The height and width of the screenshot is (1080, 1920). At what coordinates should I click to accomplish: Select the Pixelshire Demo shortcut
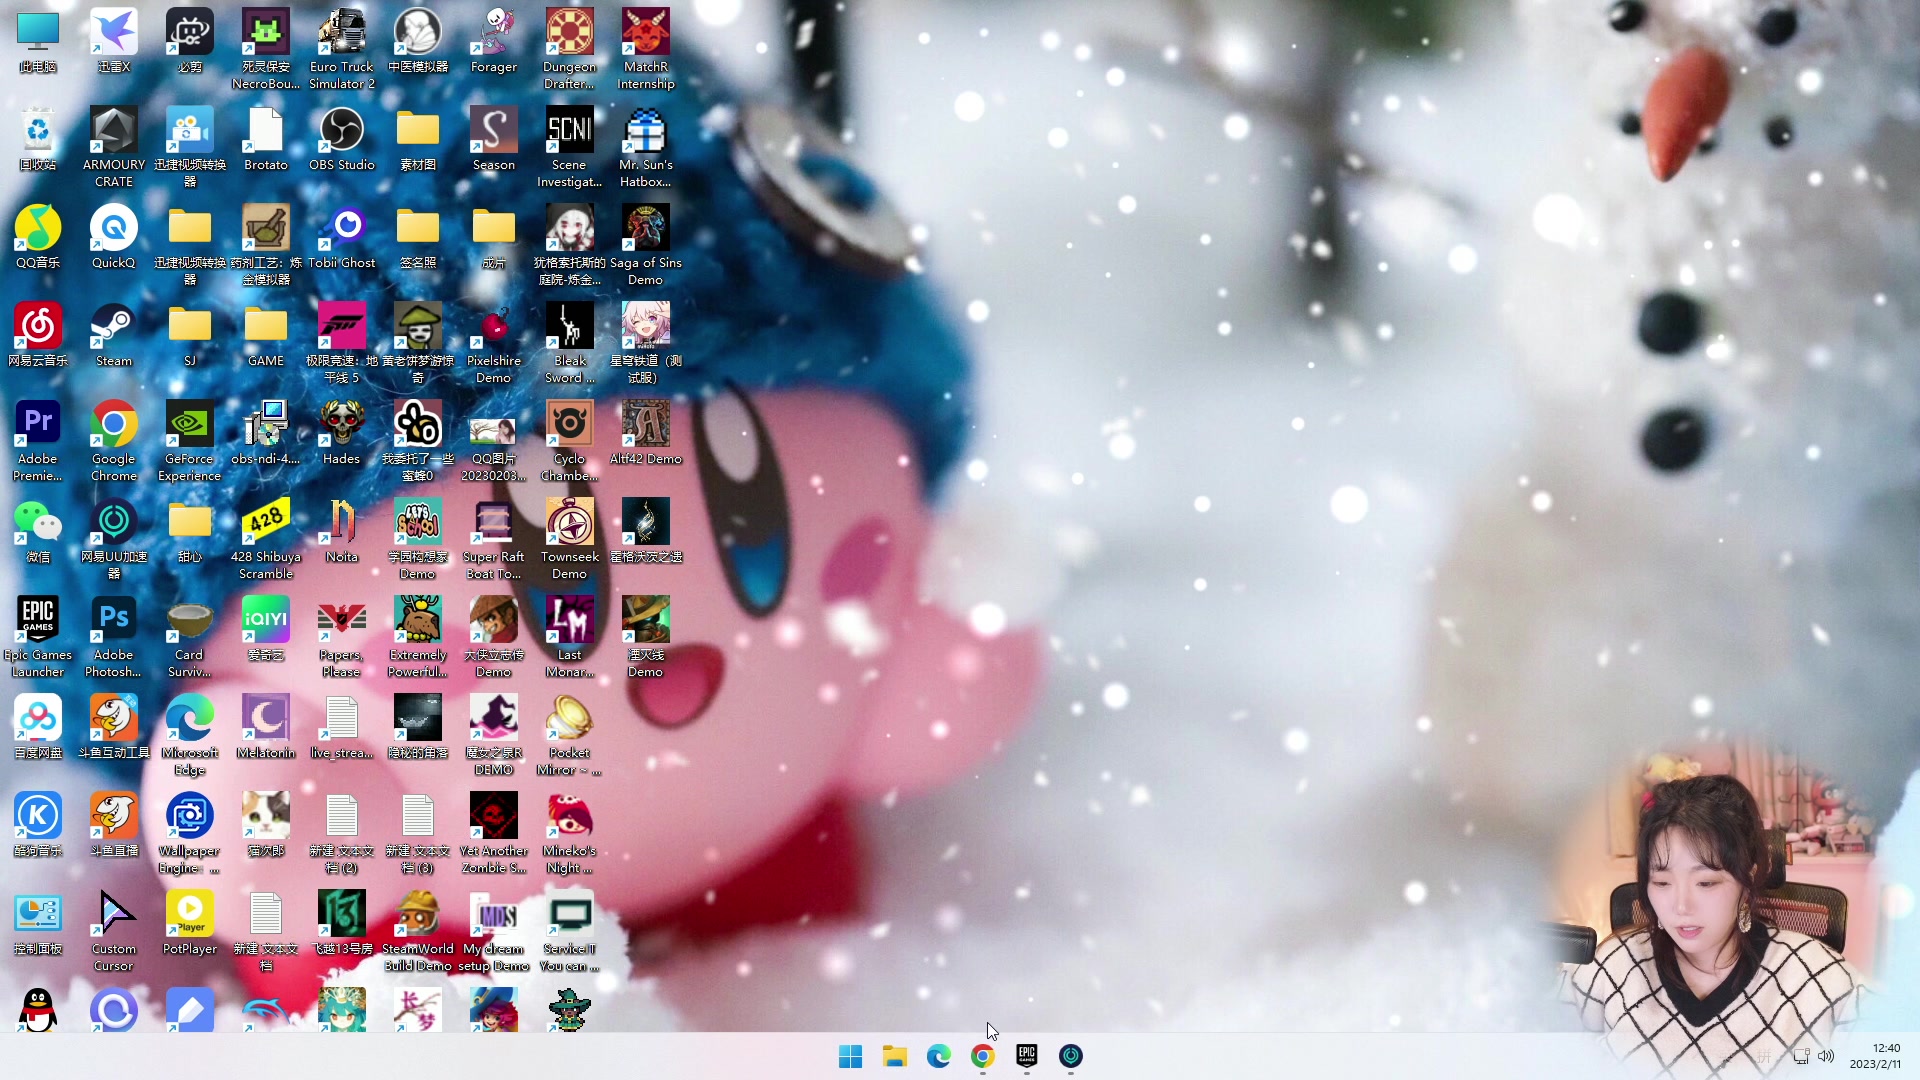point(494,344)
